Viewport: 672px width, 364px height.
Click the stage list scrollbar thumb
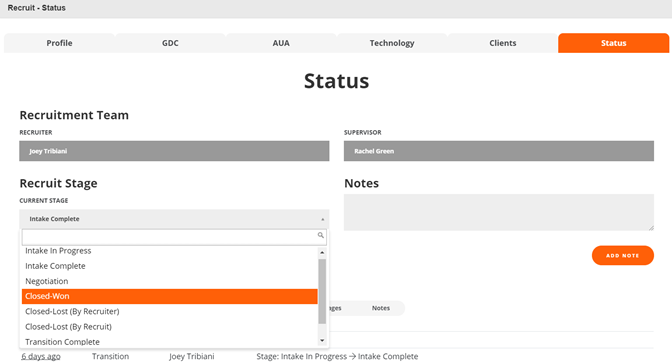point(322,291)
